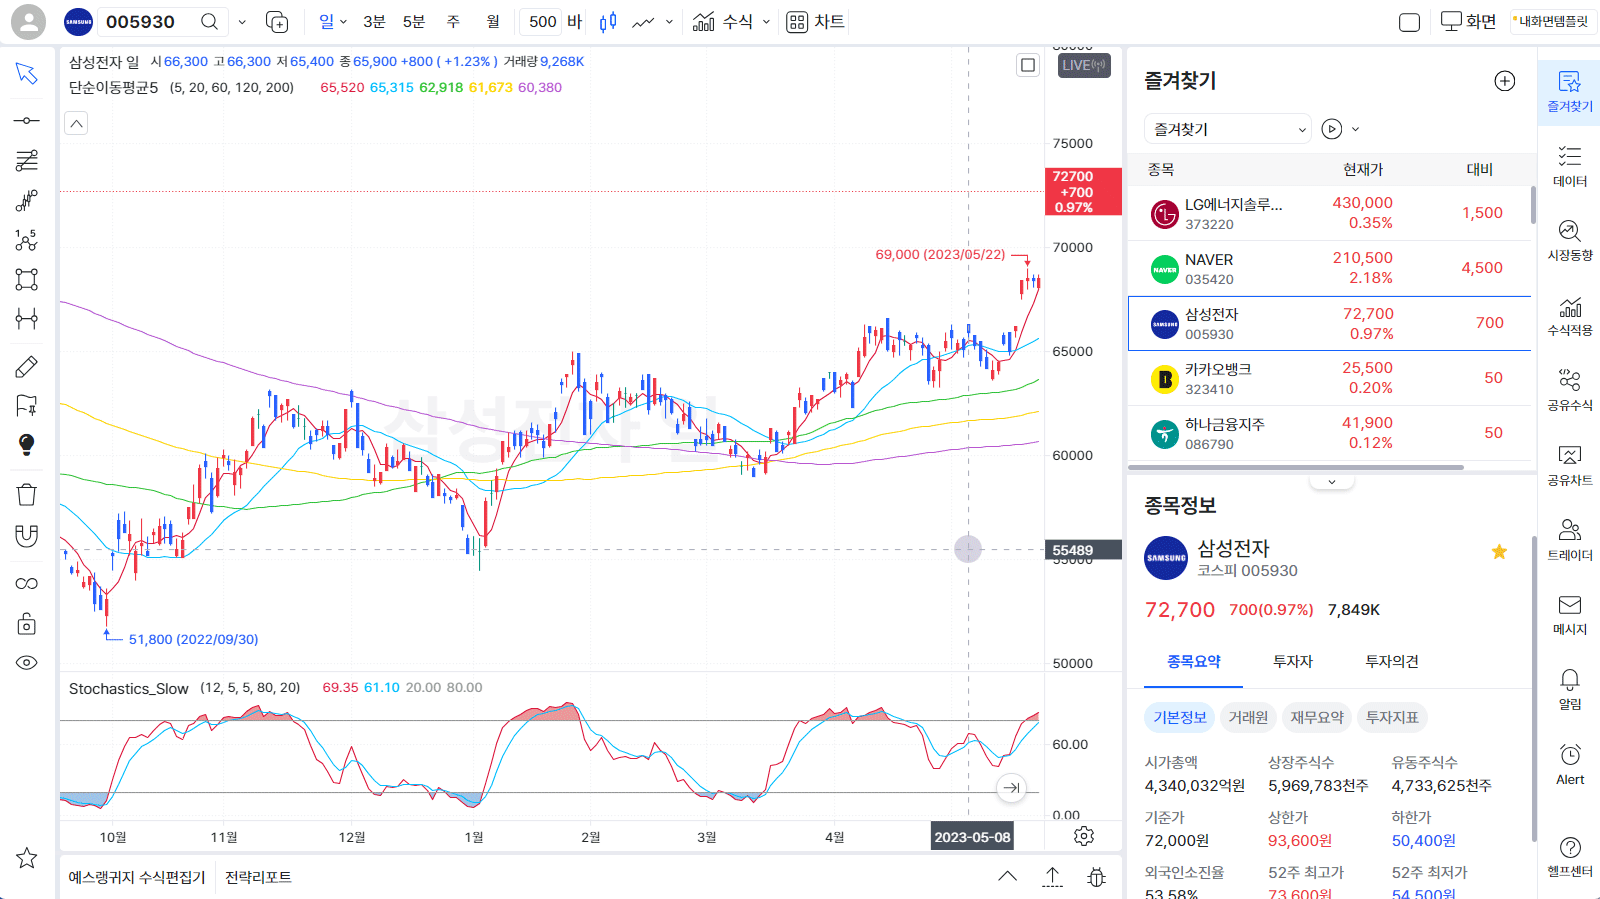Open the 메시지 envelope panel

point(1569,614)
